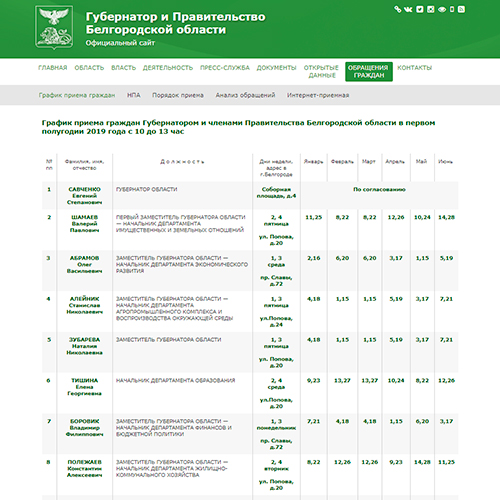This screenshot has width=500, height=500.
Task: Open the RSS feed icon
Action: pyautogui.click(x=461, y=9)
